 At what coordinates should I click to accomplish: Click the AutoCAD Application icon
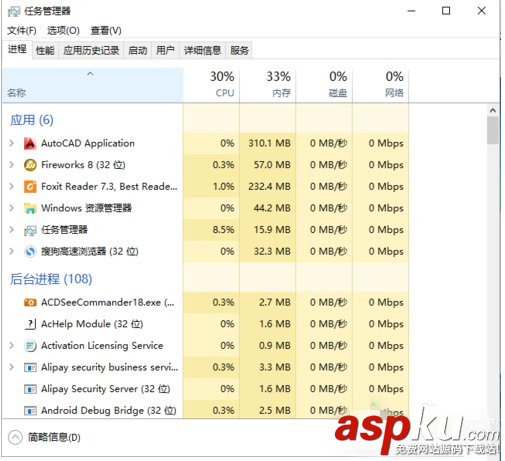click(x=30, y=143)
